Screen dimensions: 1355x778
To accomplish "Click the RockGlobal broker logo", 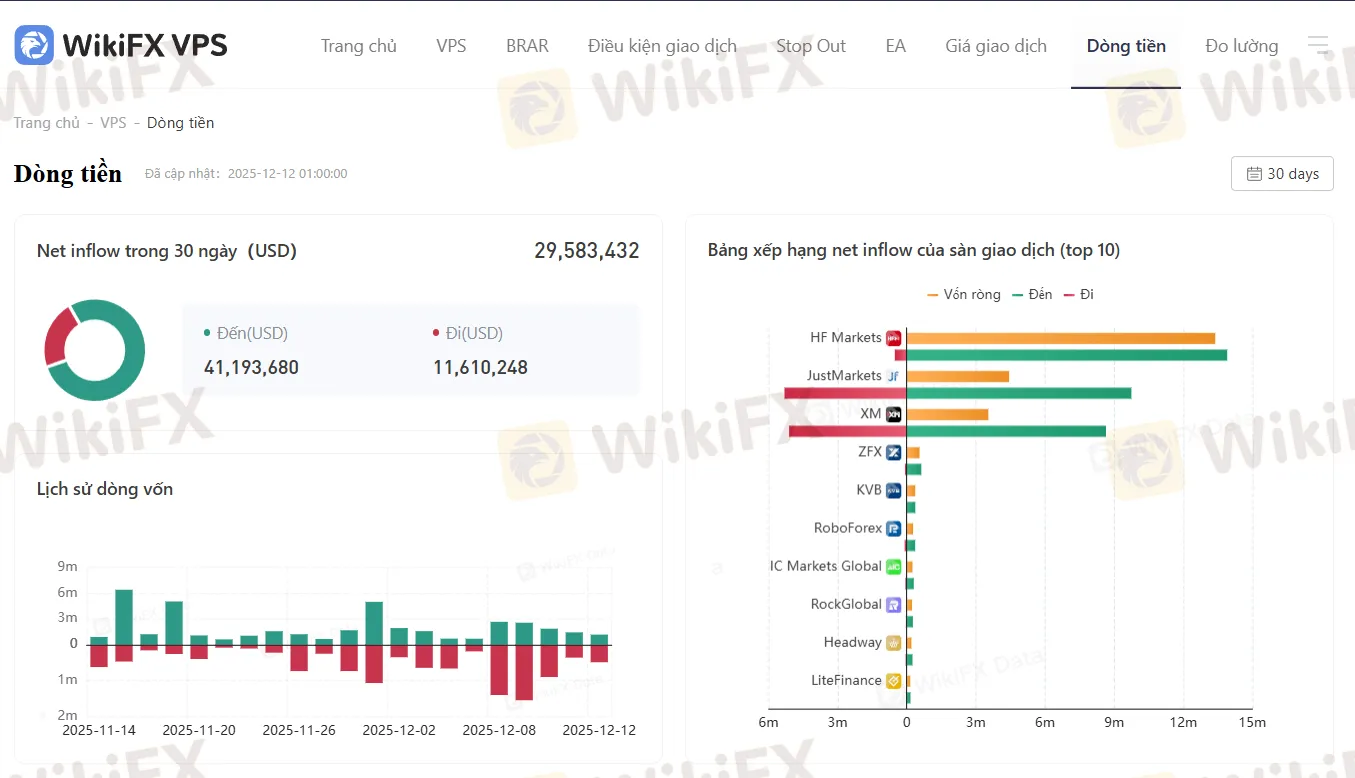I will [x=894, y=604].
